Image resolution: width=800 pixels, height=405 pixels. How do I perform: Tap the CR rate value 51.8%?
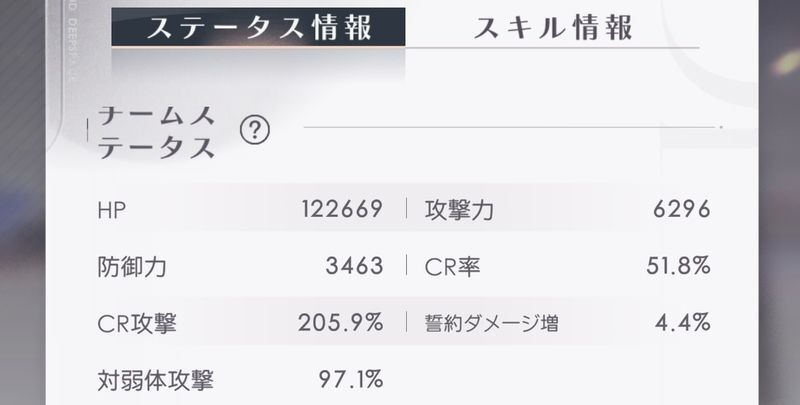[679, 266]
